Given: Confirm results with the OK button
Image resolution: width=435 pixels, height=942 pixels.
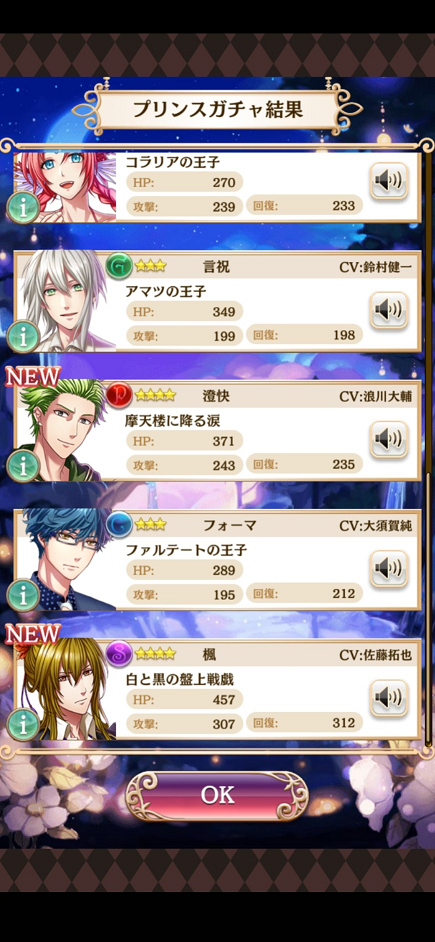Looking at the screenshot, I should coord(217,795).
